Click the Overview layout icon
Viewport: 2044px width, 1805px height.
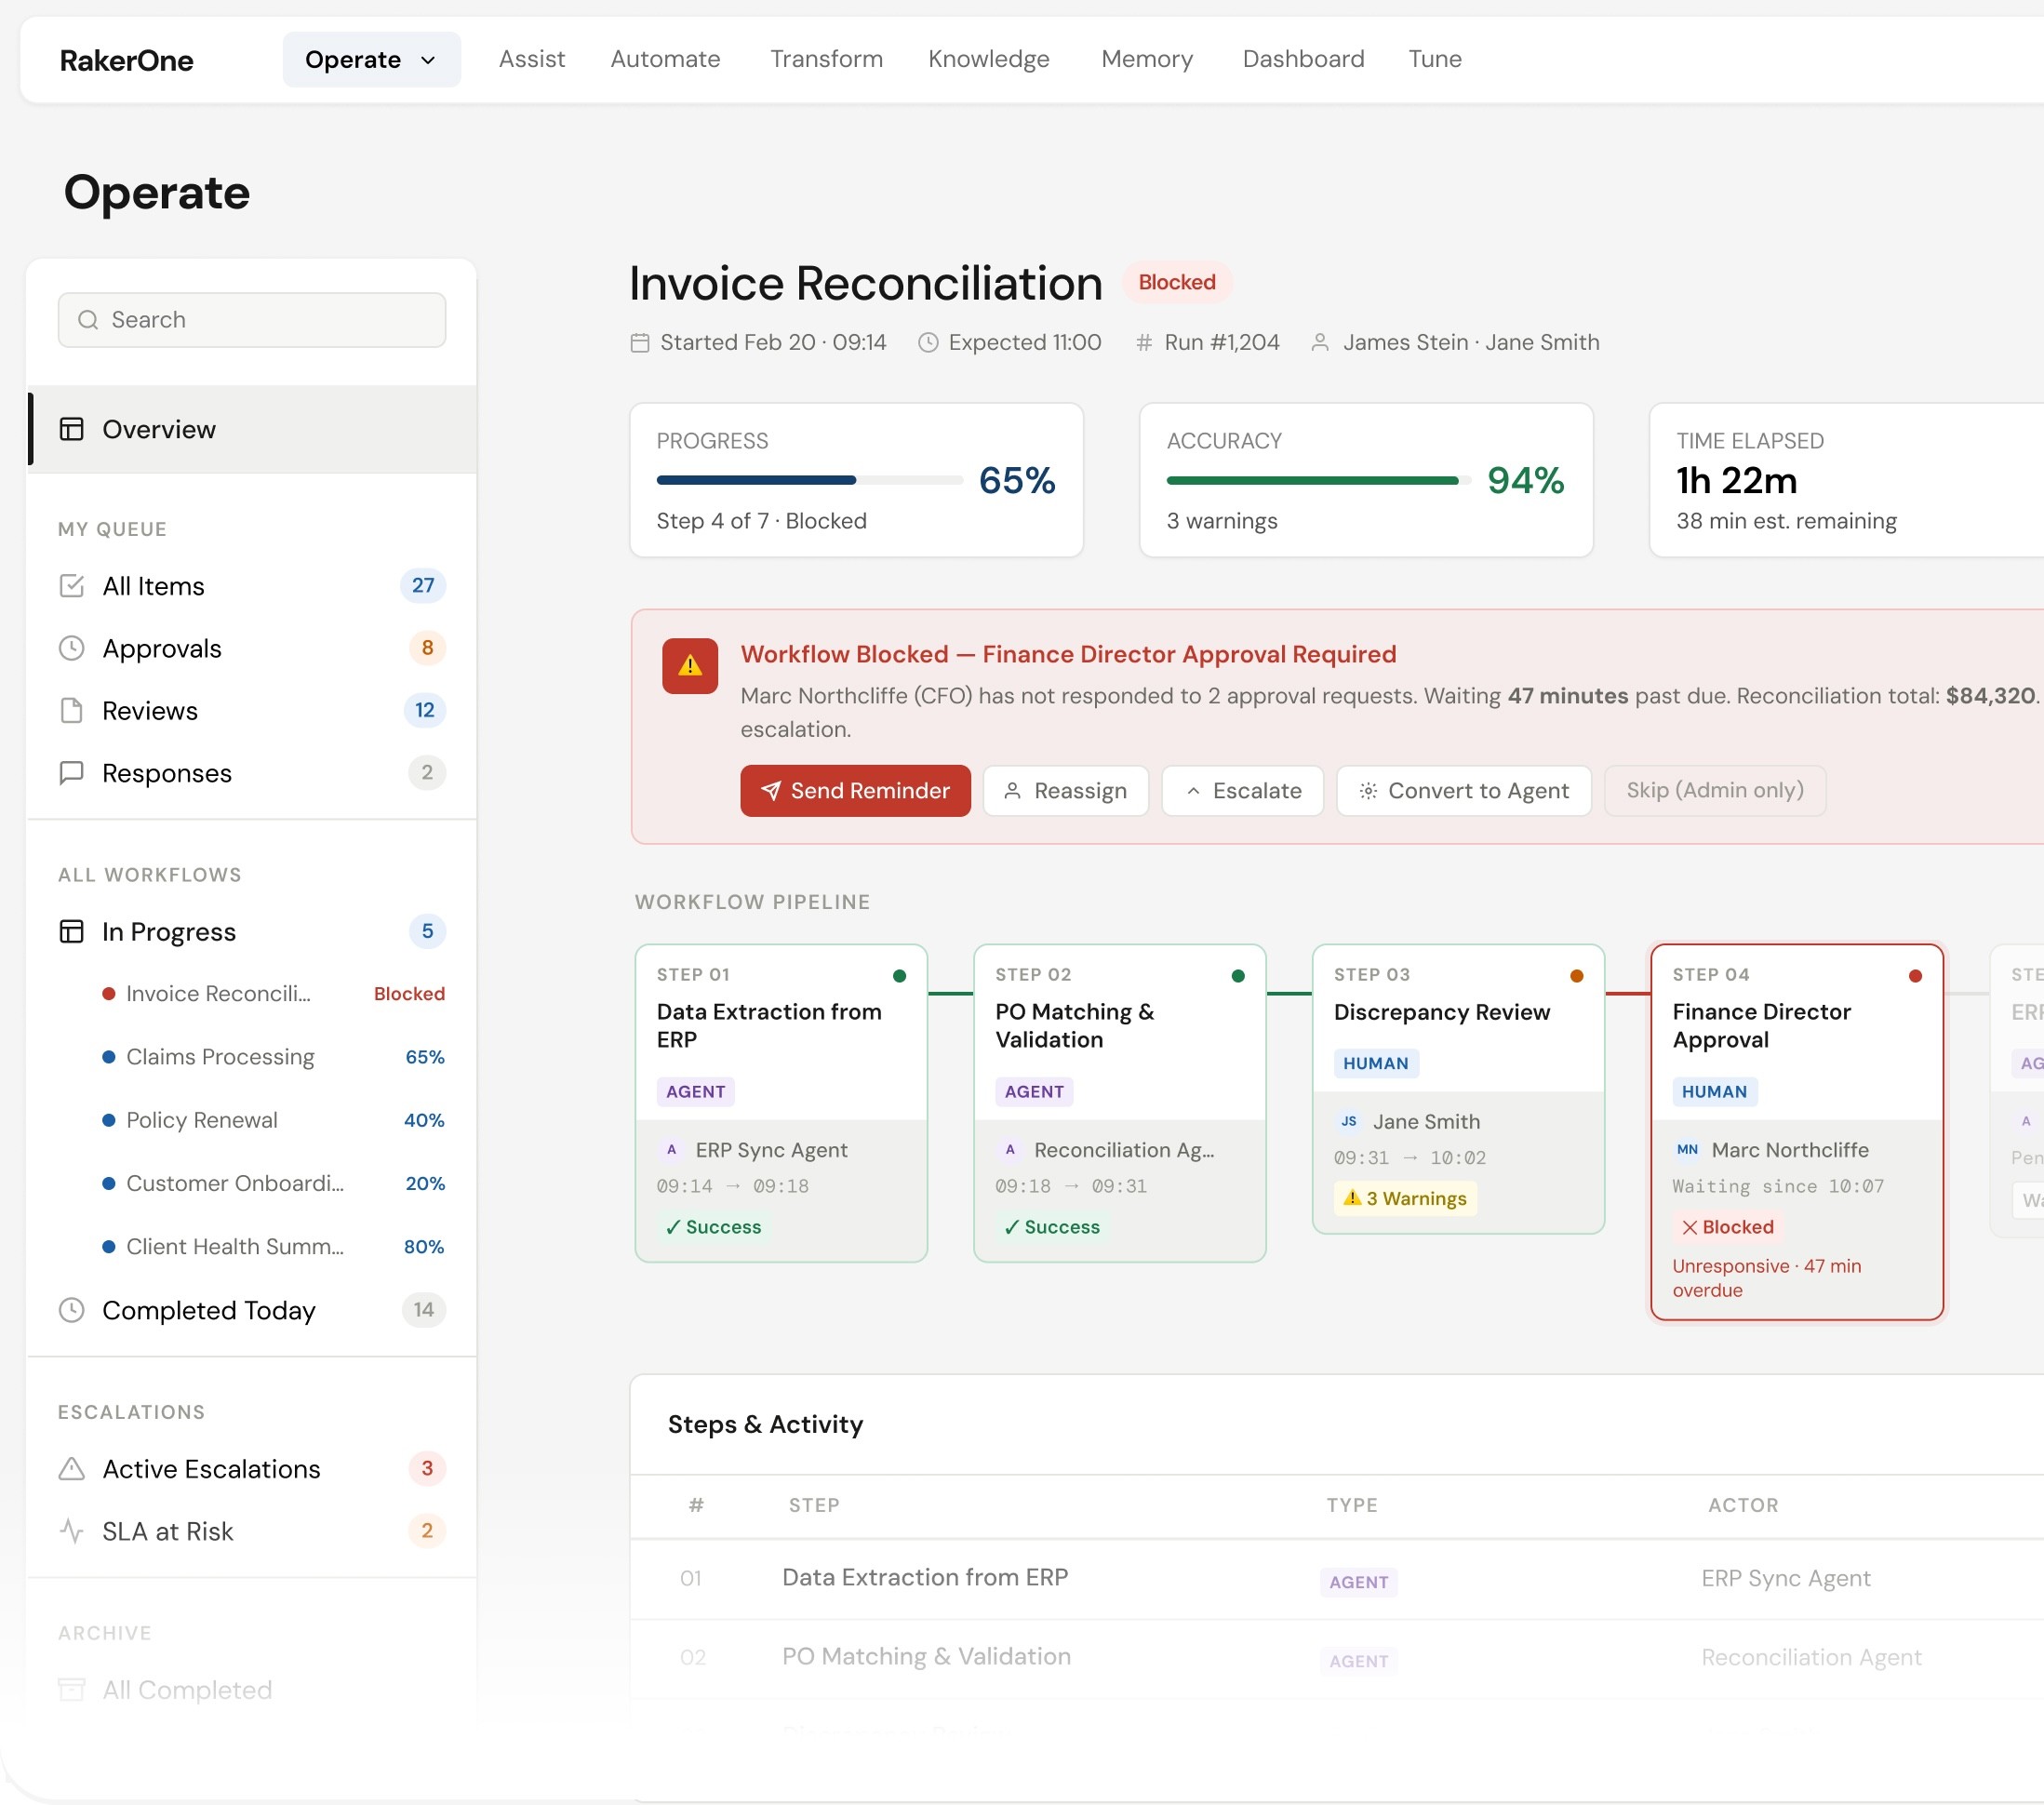tap(72, 429)
